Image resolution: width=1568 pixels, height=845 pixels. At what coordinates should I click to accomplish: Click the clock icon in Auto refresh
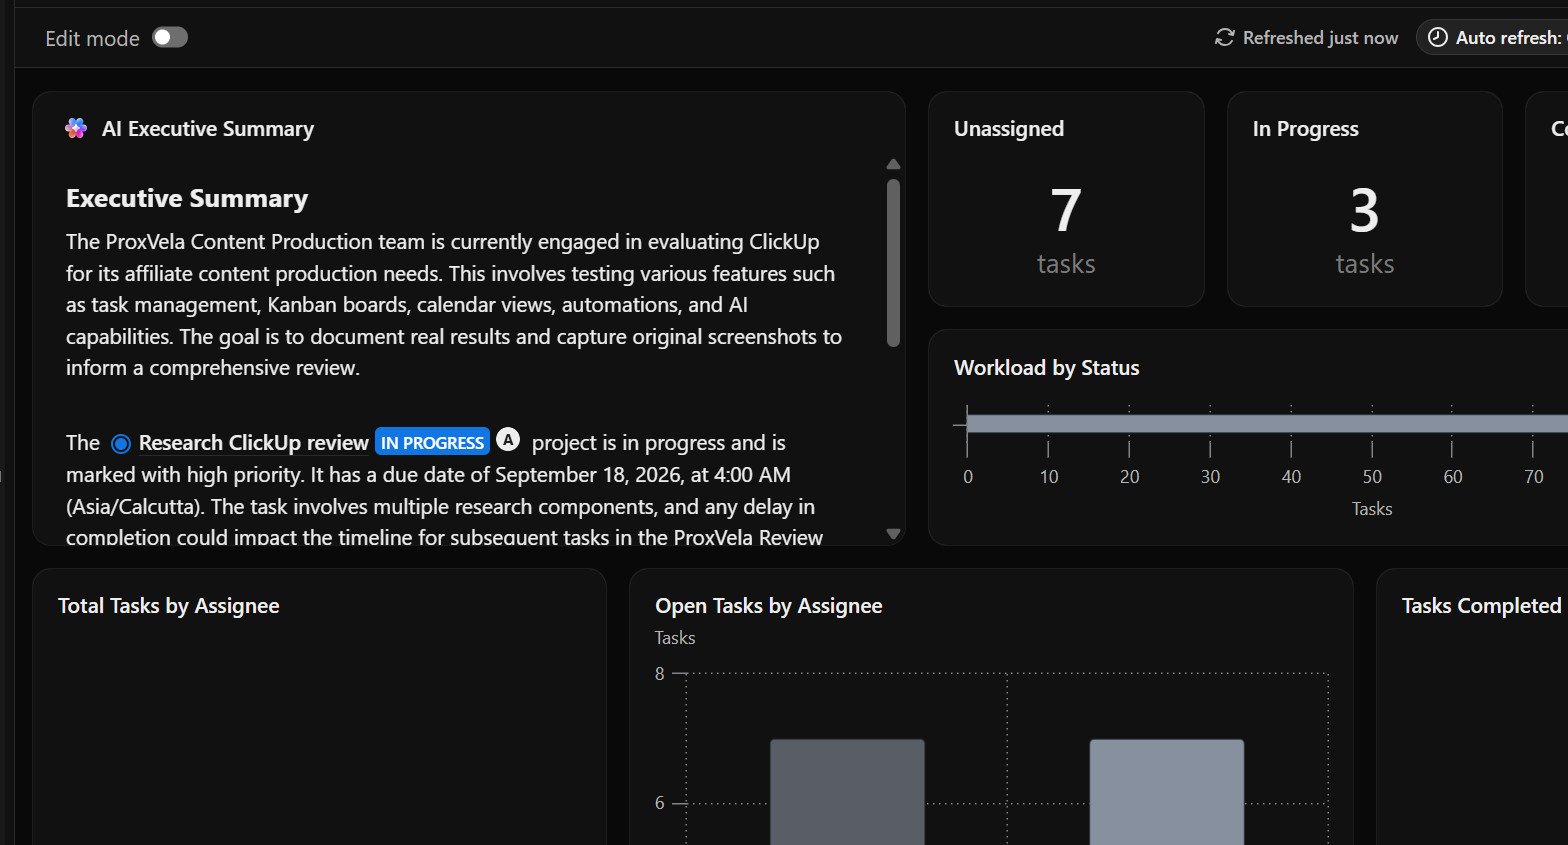coord(1437,38)
